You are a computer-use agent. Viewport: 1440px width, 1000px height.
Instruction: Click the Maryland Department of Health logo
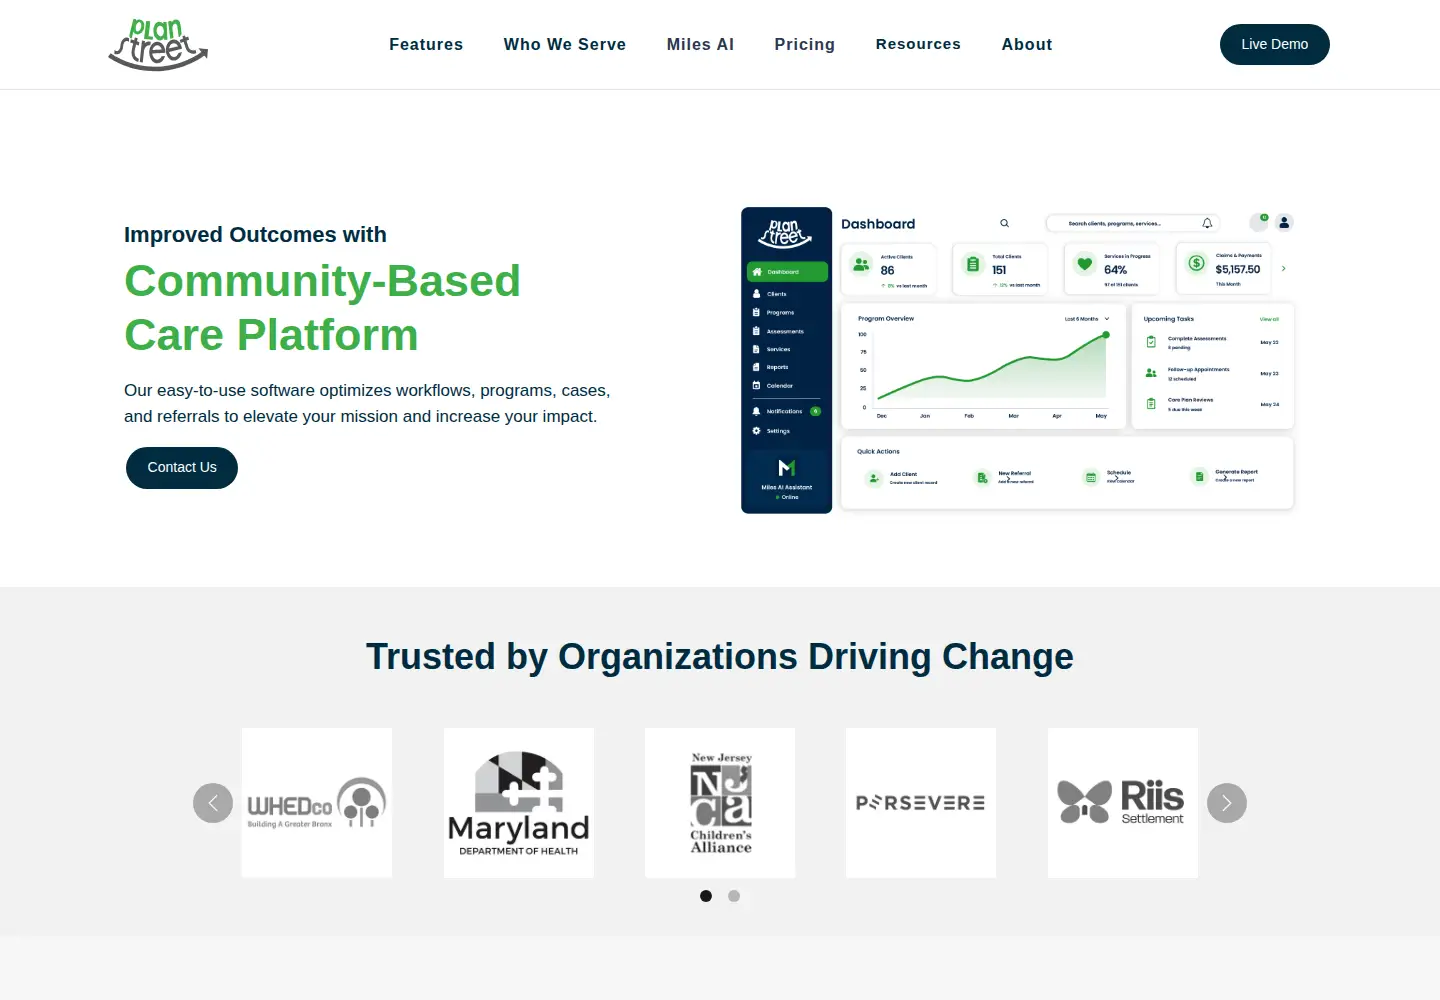coord(519,803)
